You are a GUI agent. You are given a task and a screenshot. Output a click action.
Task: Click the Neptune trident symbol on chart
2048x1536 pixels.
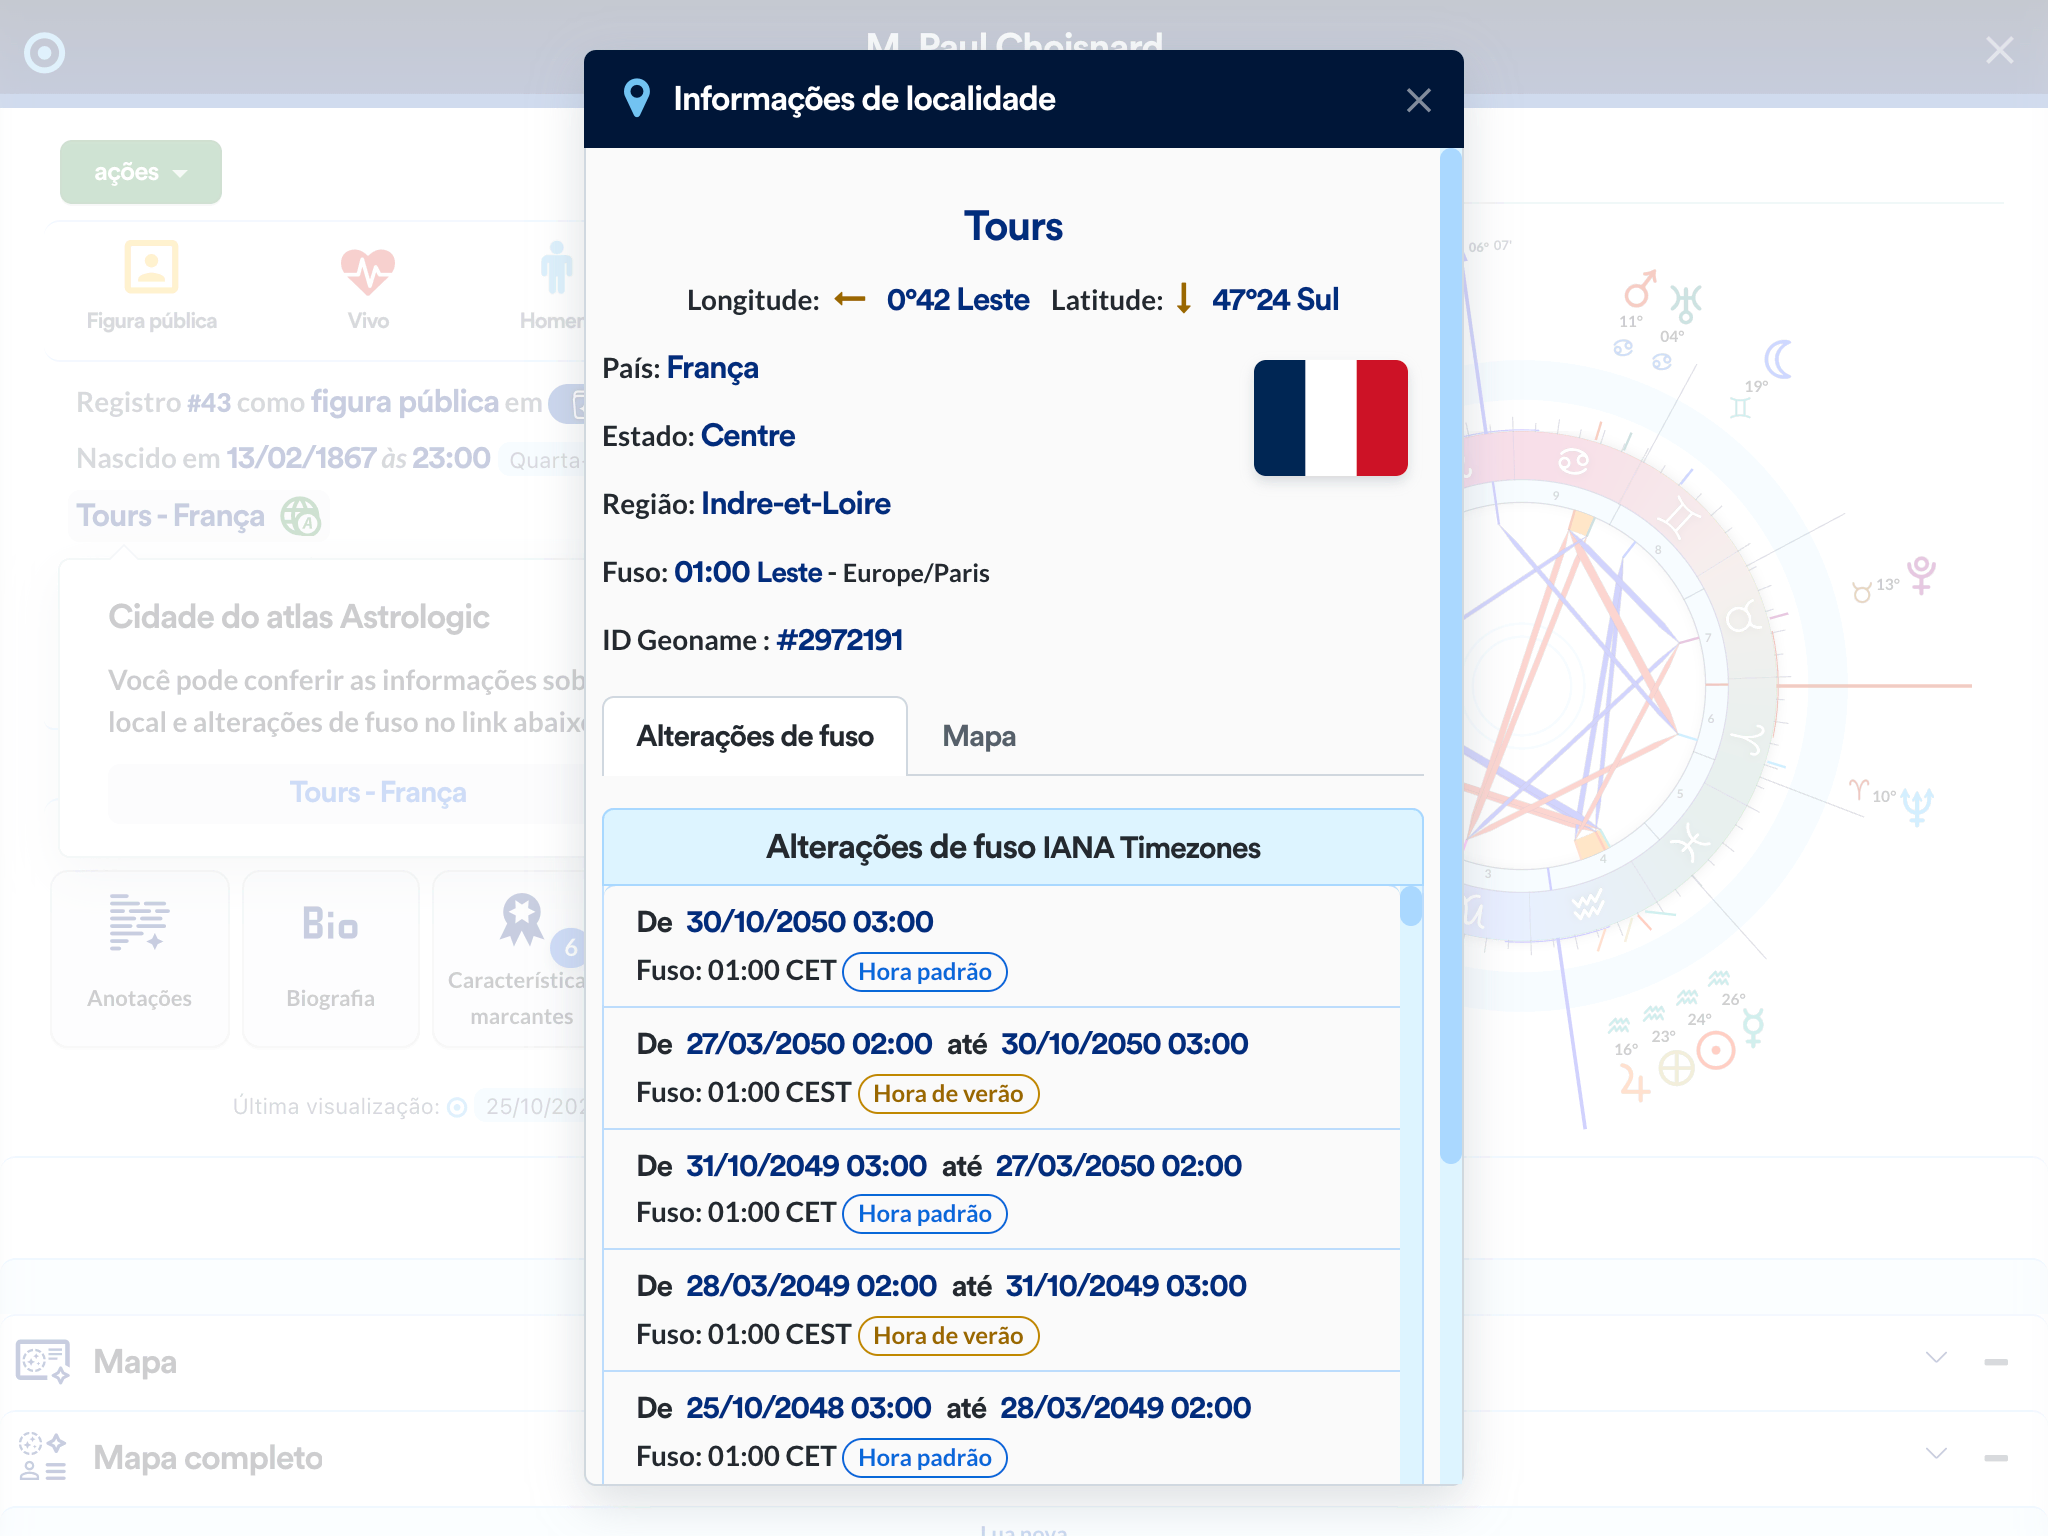point(1917,805)
